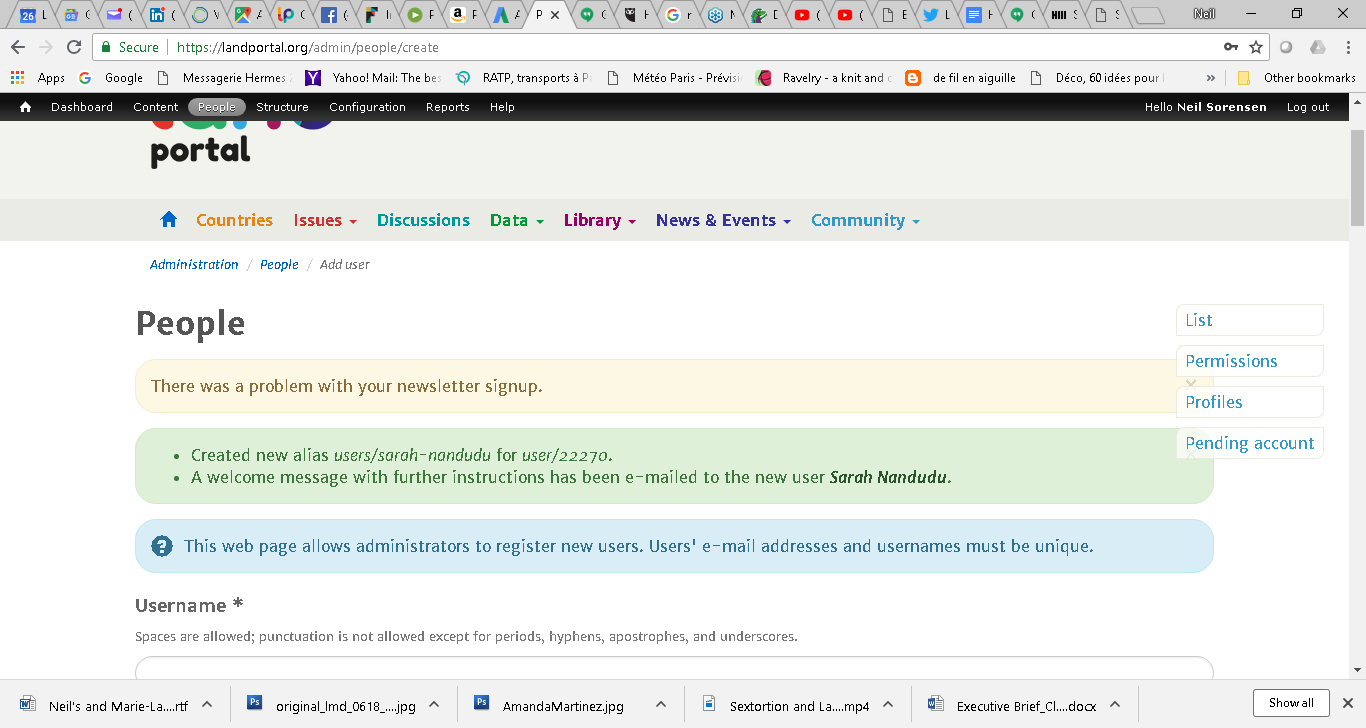Open the Apps grid on the bookmarks bar
The width and height of the screenshot is (1366, 728).
point(16,77)
